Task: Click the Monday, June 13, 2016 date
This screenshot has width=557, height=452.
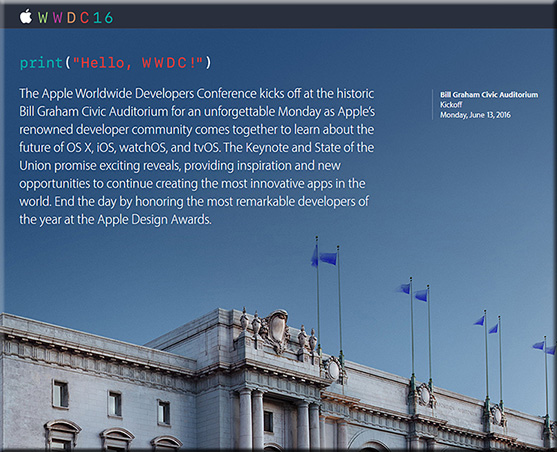Action: click(475, 115)
